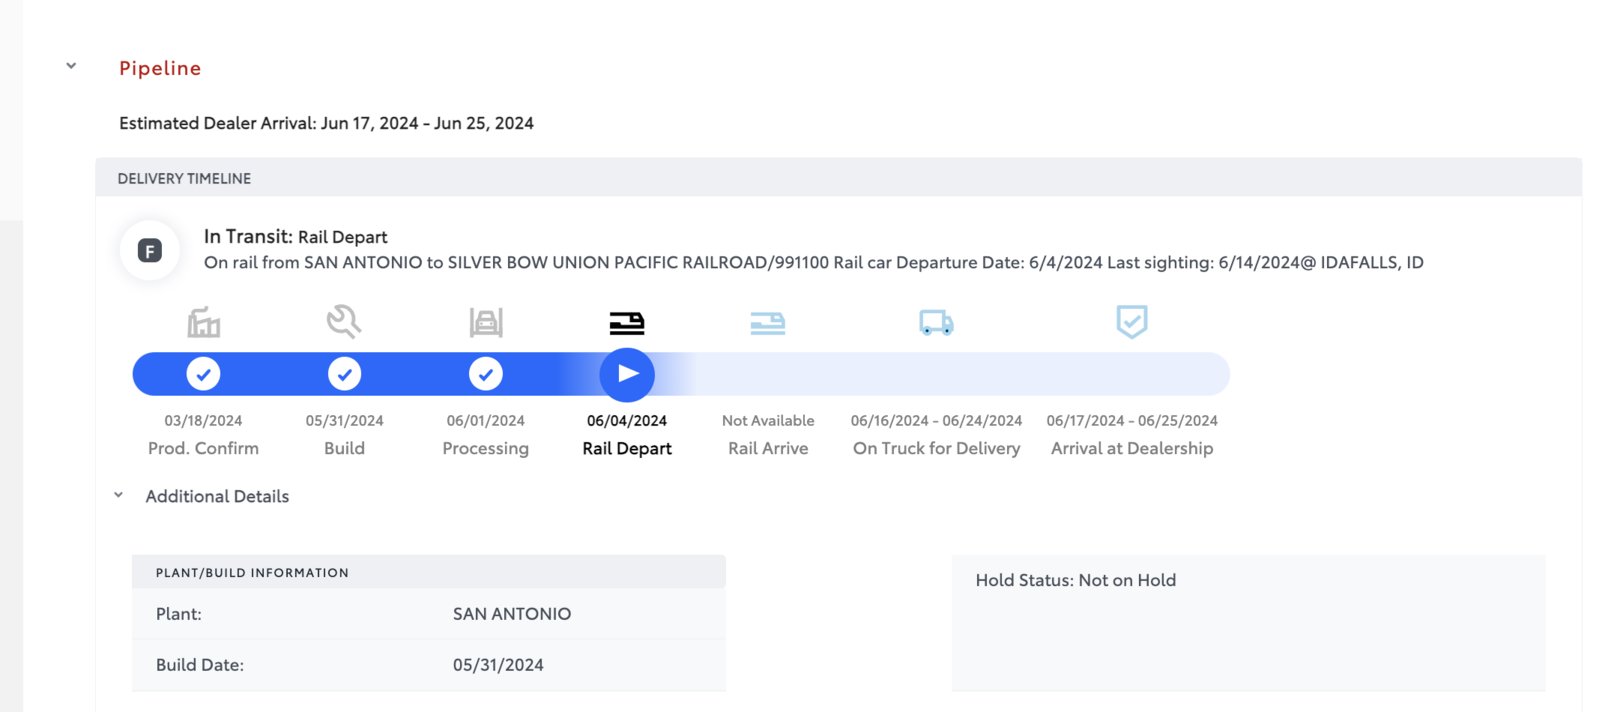Click the PLANT/BUILD INFORMATION header
This screenshot has width=1599, height=712.
[x=252, y=573]
